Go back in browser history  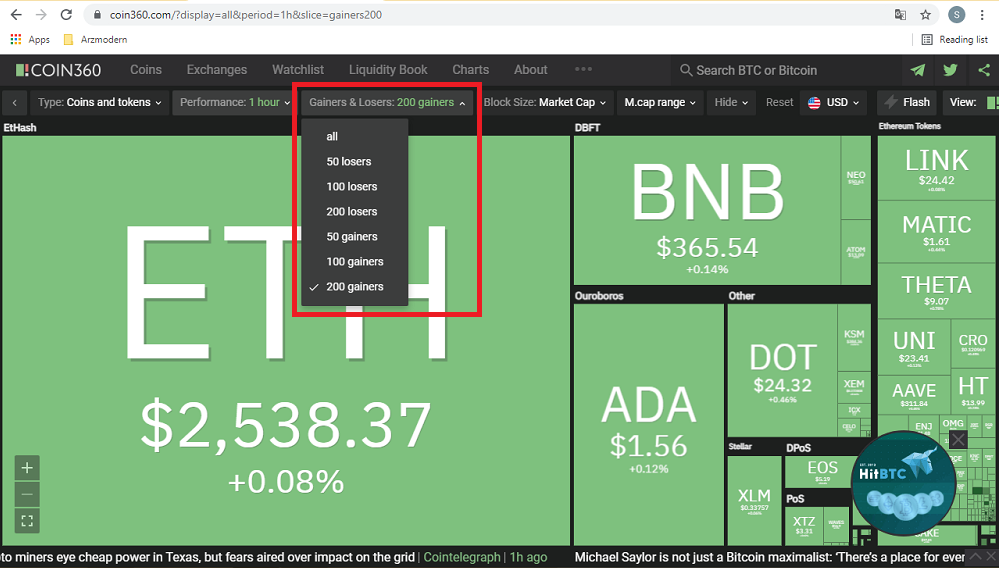tap(16, 15)
